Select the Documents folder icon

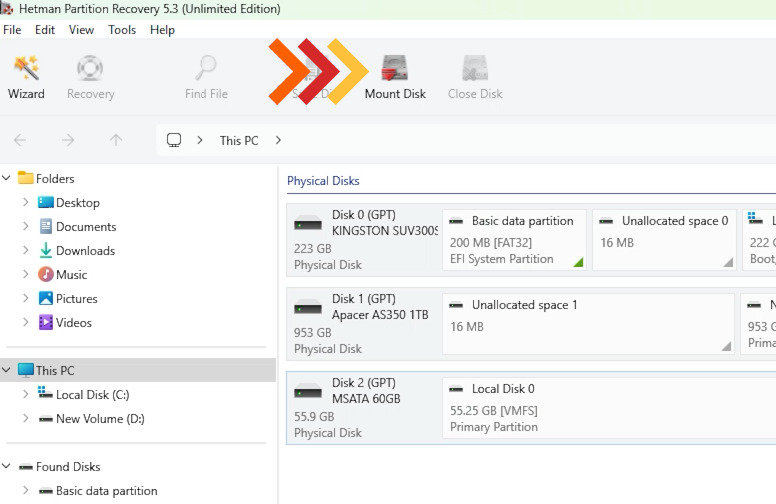46,226
